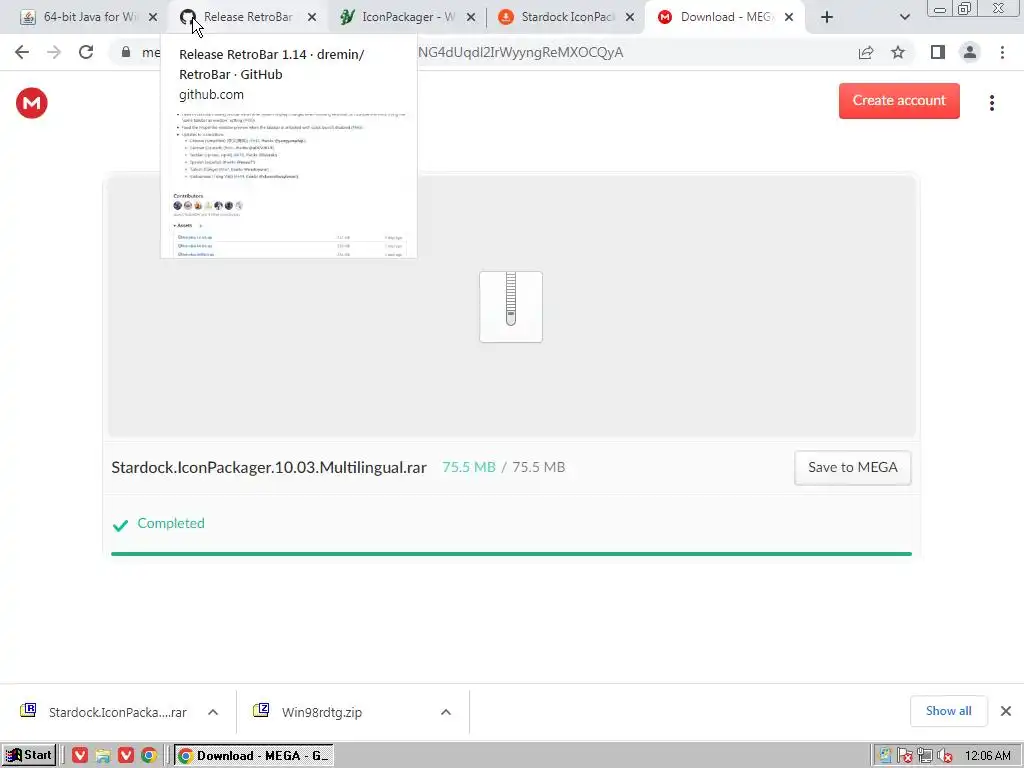Click the 12:06 AM clock
Image resolution: width=1024 pixels, height=768 pixels.
coord(987,756)
